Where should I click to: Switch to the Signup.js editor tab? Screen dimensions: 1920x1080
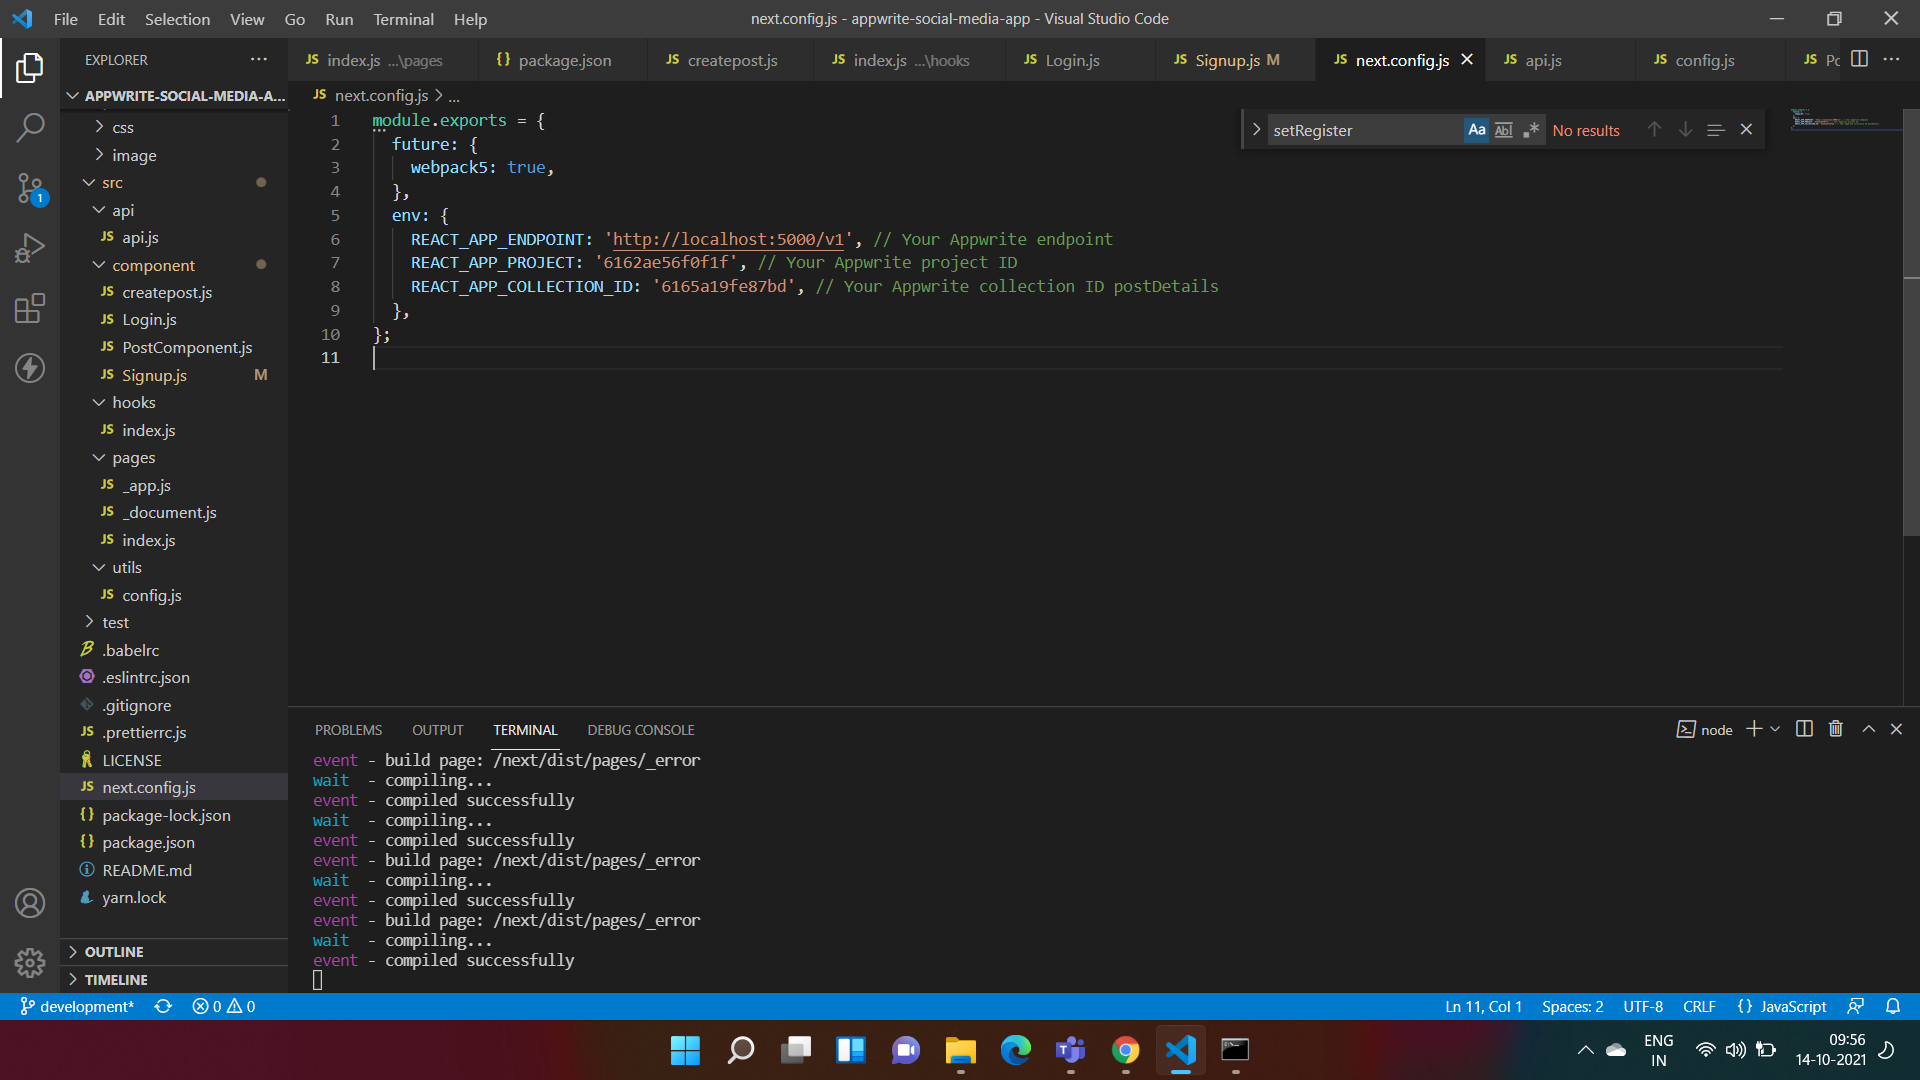tap(1237, 60)
